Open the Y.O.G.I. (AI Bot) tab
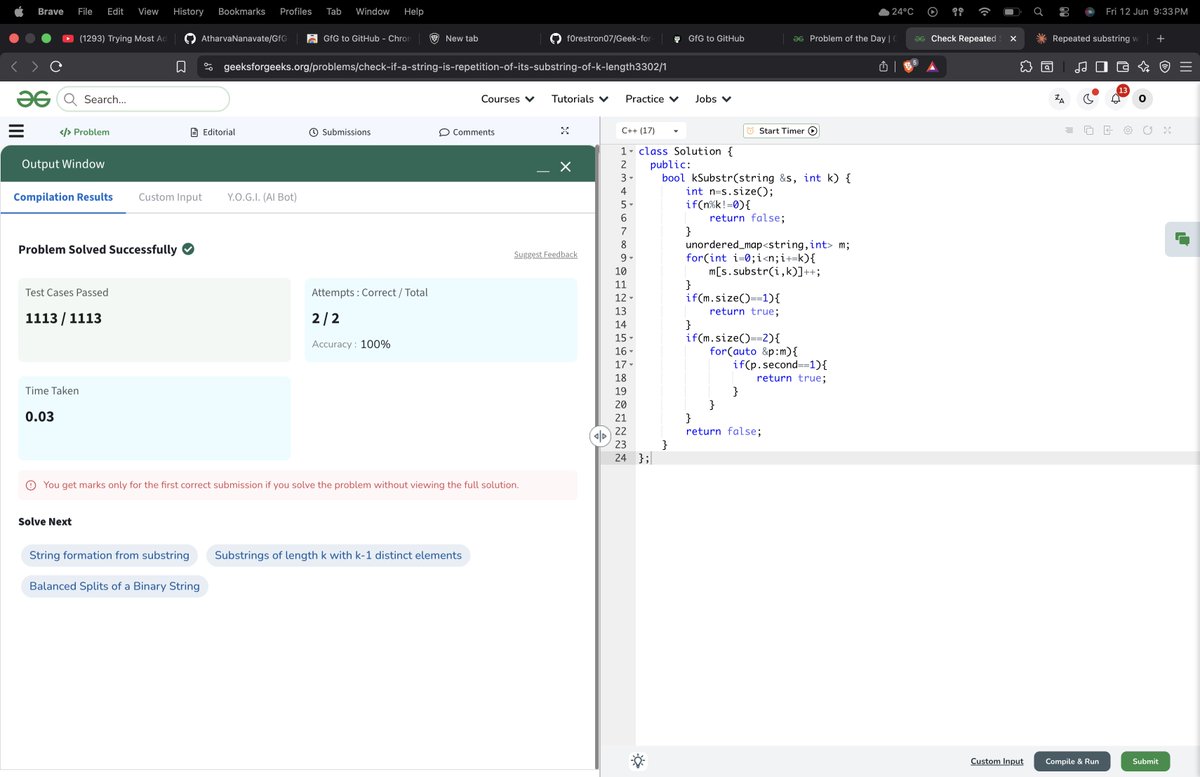1200x777 pixels. pyautogui.click(x=262, y=197)
